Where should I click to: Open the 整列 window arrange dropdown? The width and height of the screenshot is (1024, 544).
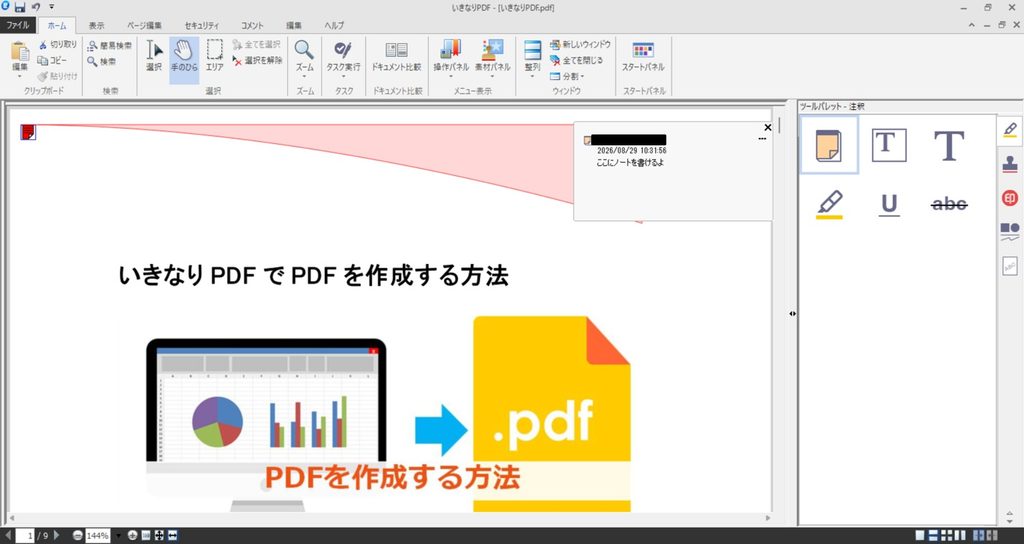(x=532, y=76)
